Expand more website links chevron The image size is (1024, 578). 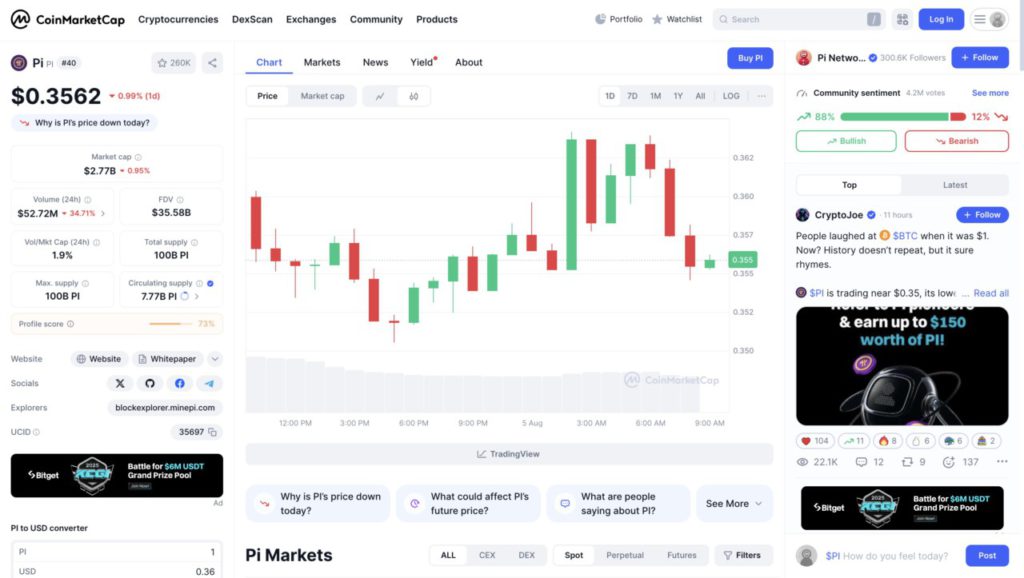tap(215, 359)
